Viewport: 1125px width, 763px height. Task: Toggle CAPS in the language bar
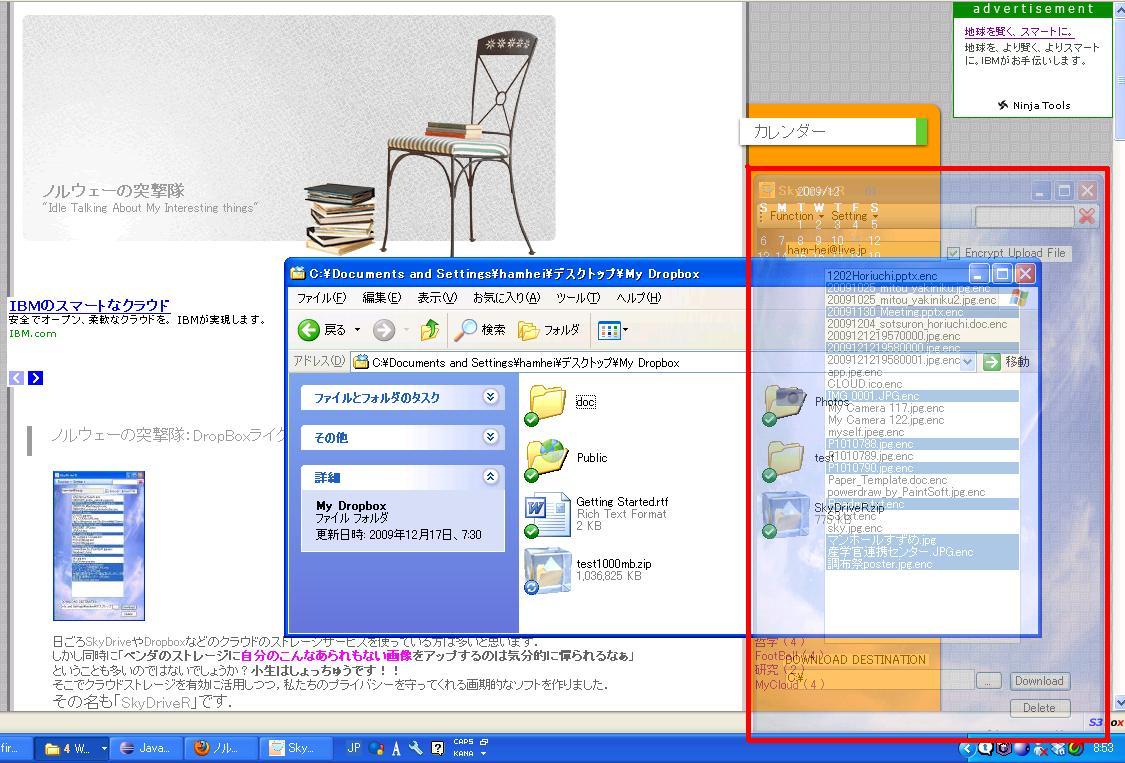coord(463,742)
